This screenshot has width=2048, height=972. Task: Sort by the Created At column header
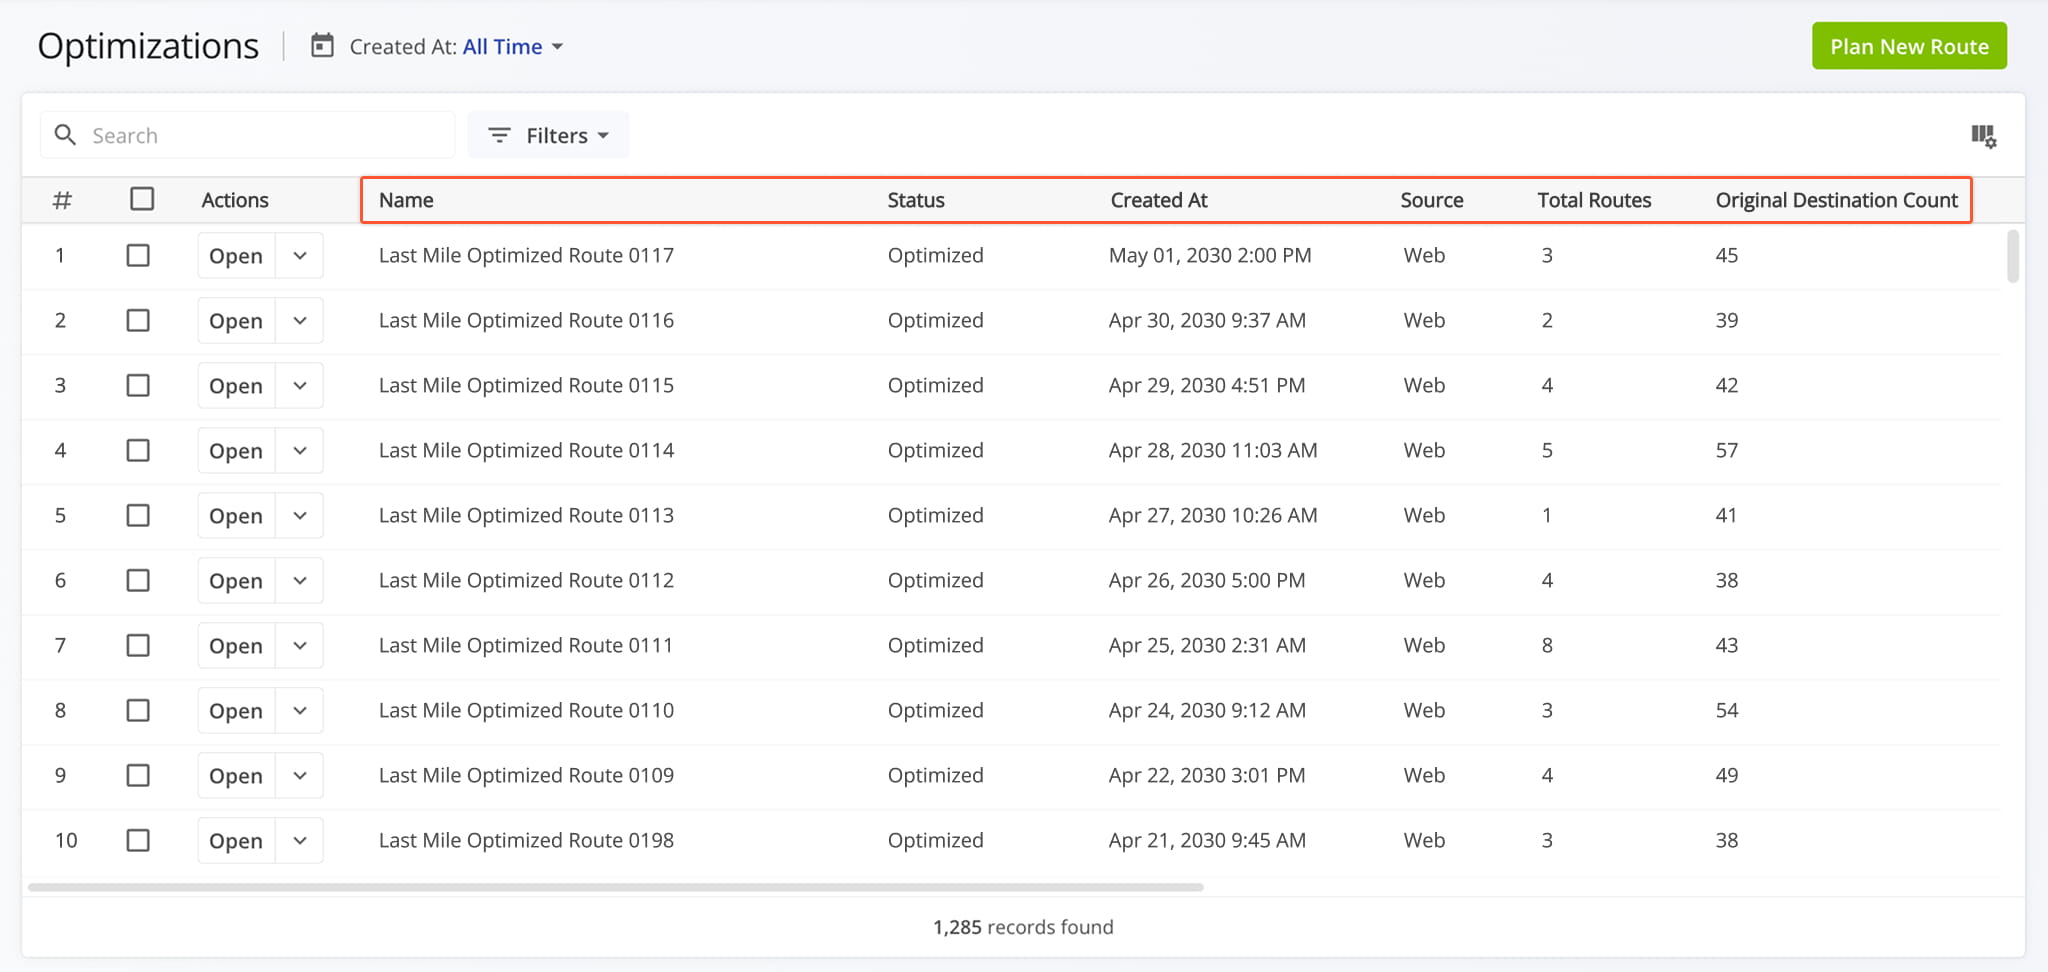[x=1159, y=200]
